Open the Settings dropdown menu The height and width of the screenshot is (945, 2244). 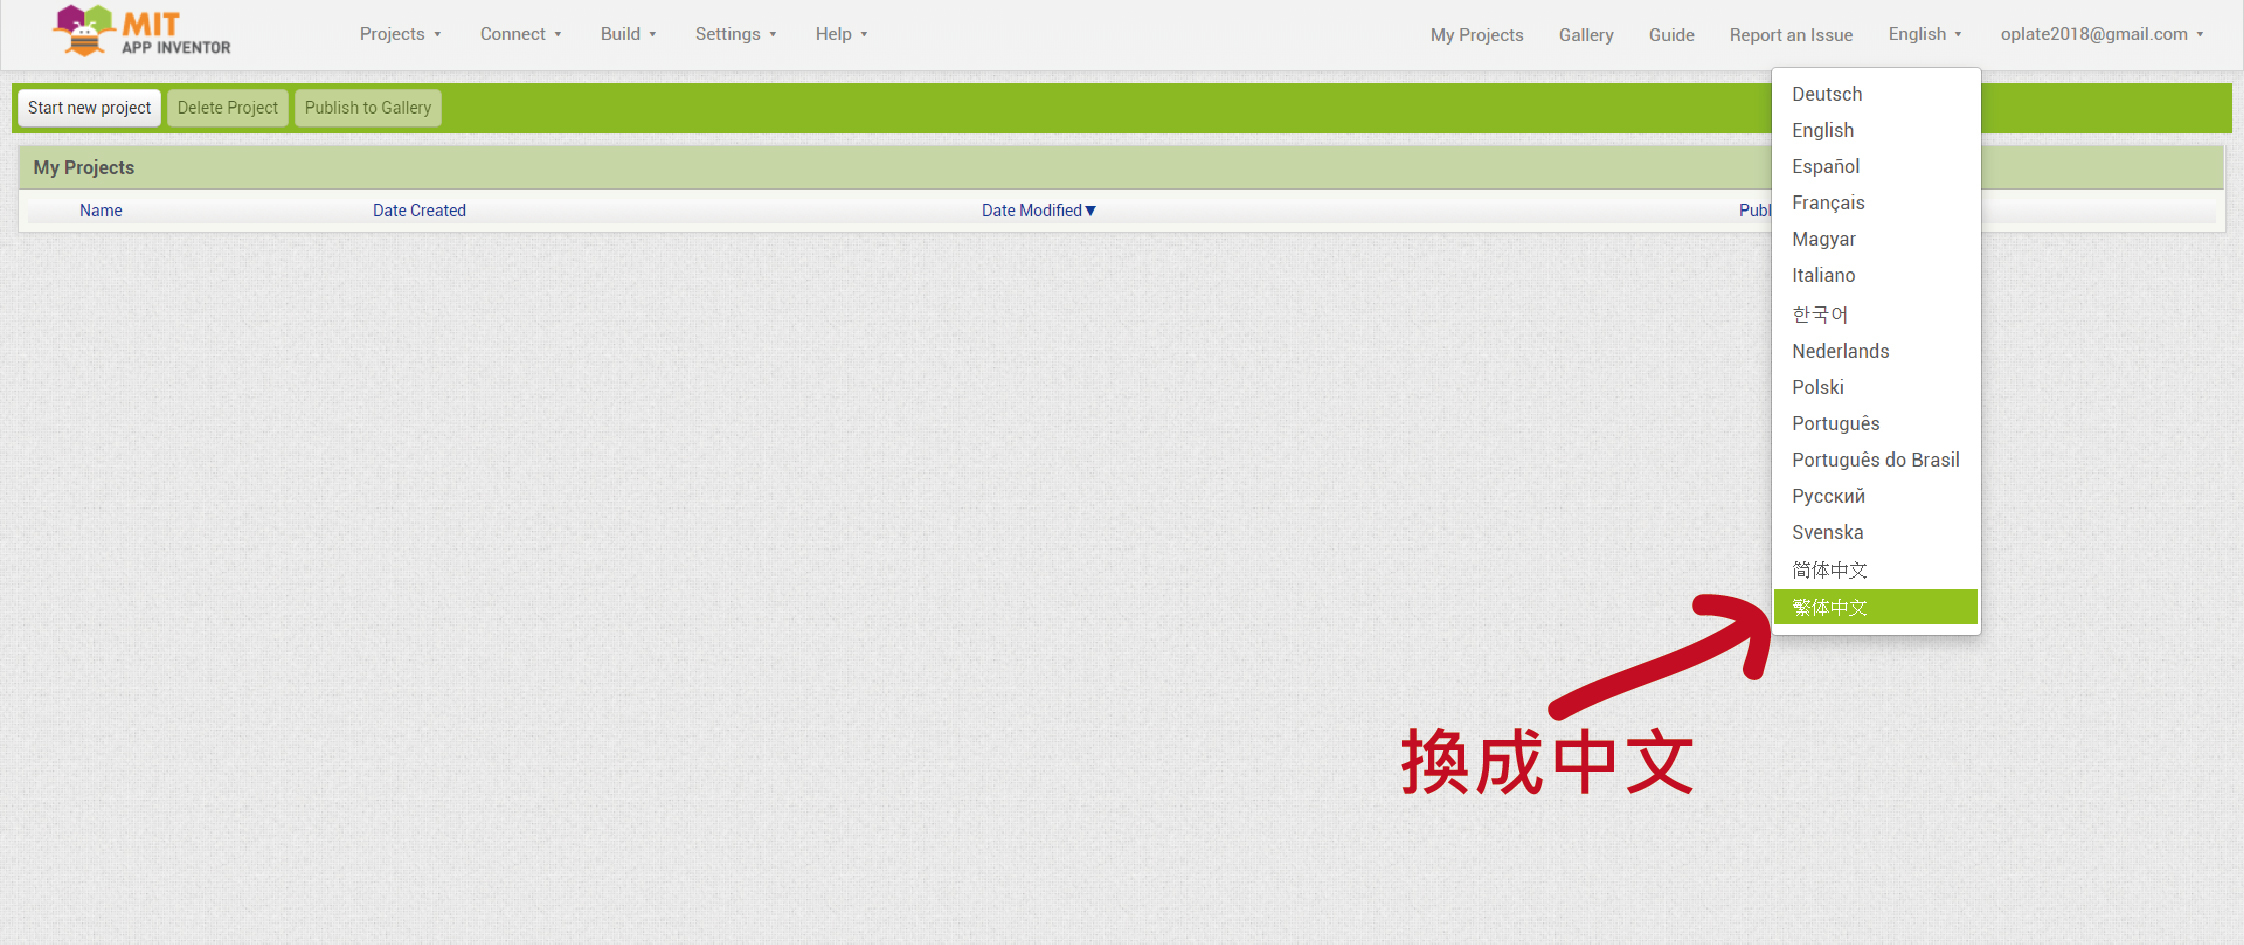(x=736, y=34)
